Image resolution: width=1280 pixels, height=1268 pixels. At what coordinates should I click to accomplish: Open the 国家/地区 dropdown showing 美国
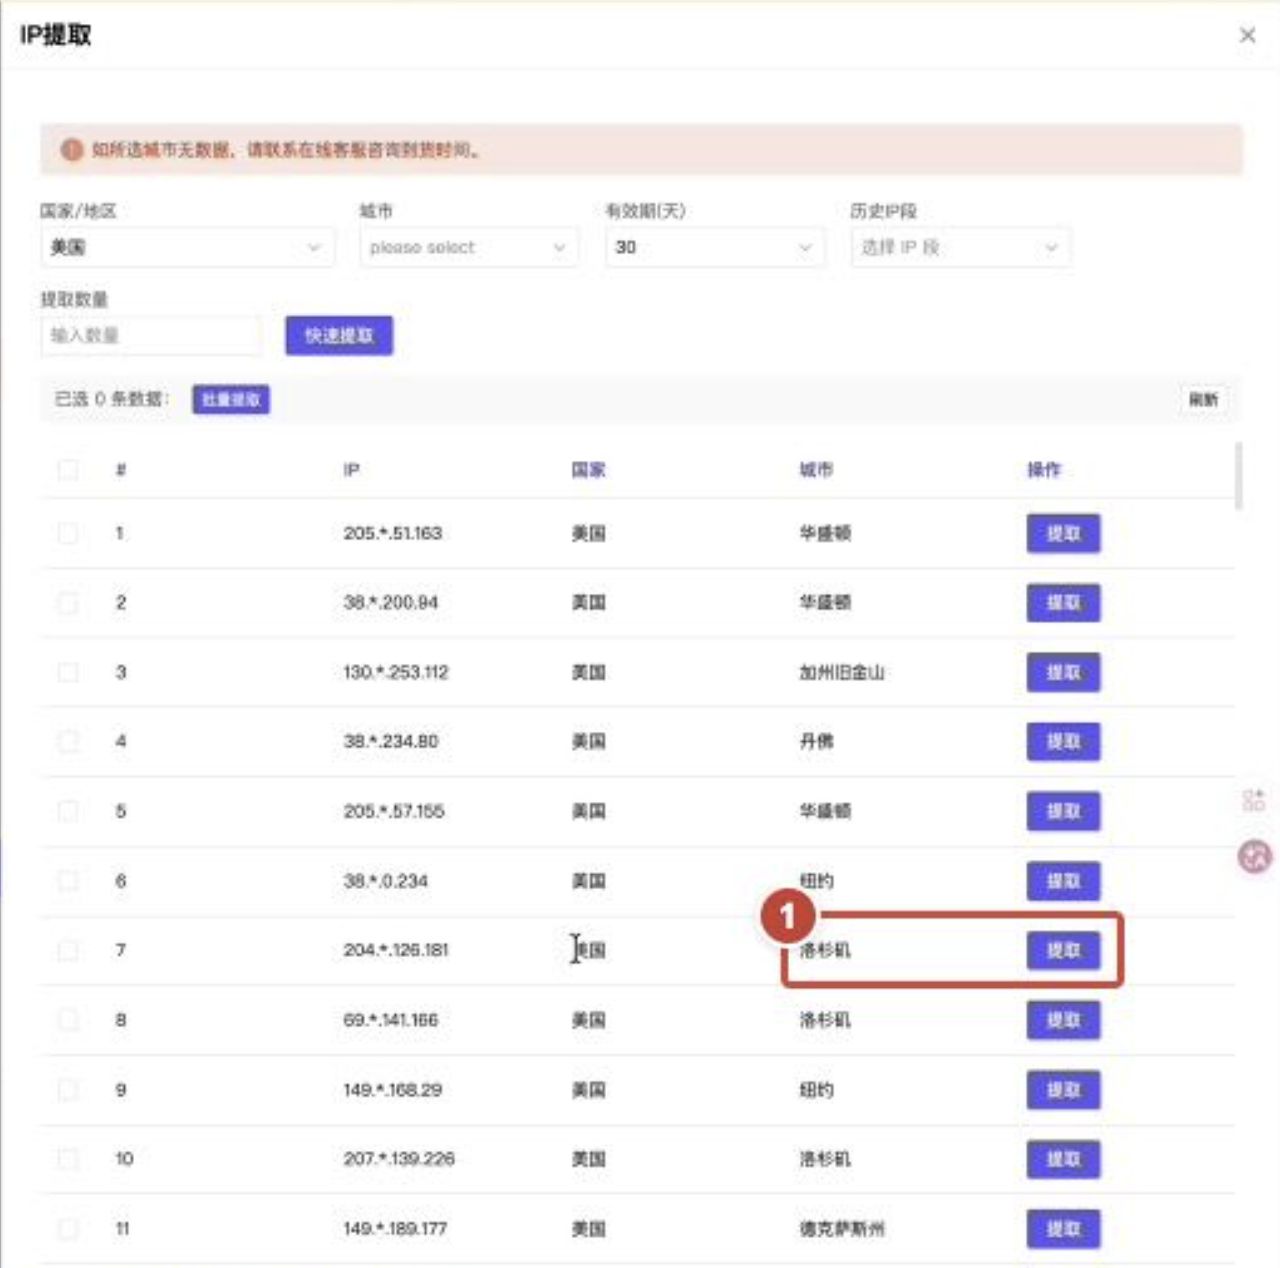pos(187,247)
